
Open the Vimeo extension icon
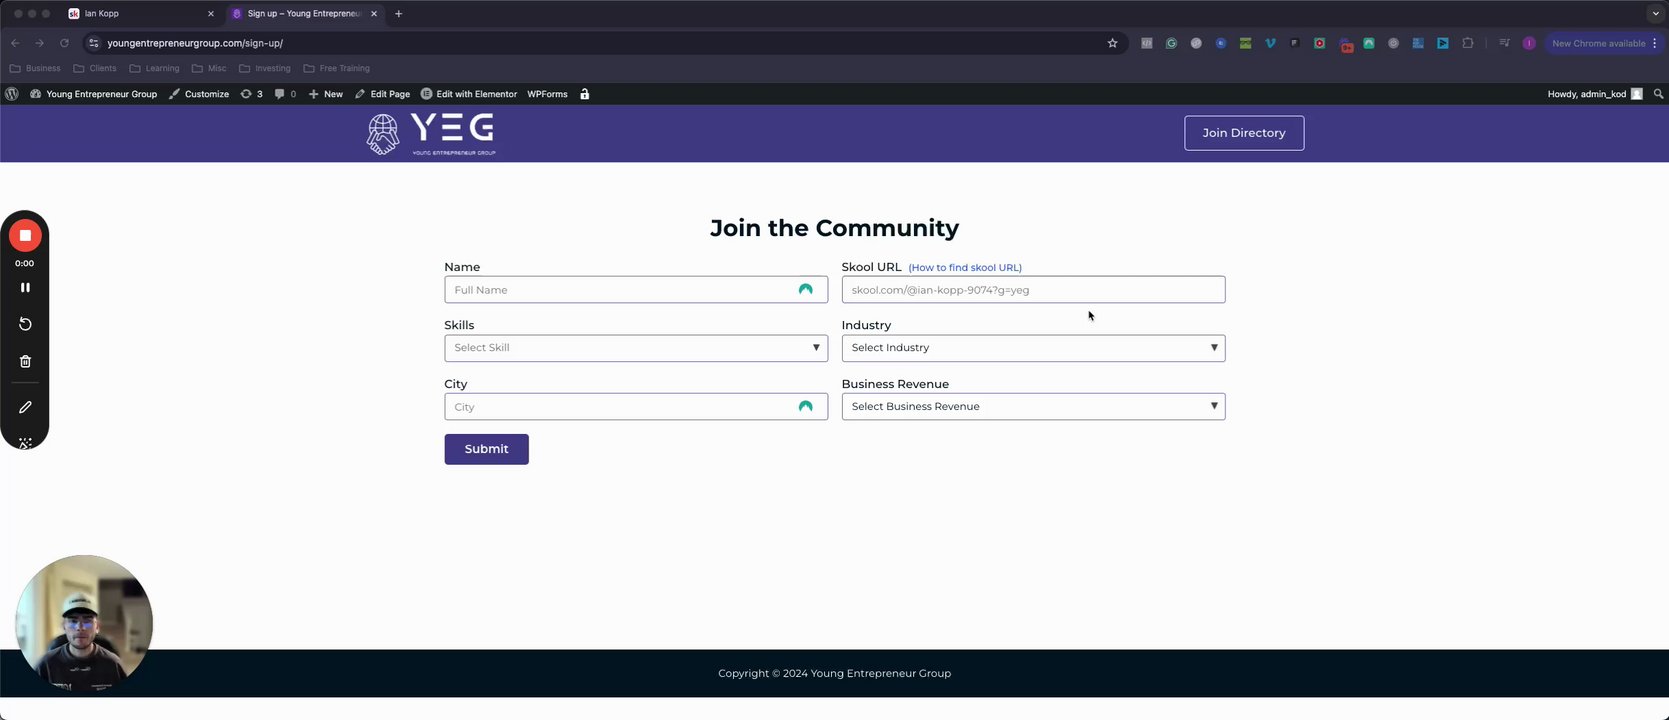(1270, 43)
